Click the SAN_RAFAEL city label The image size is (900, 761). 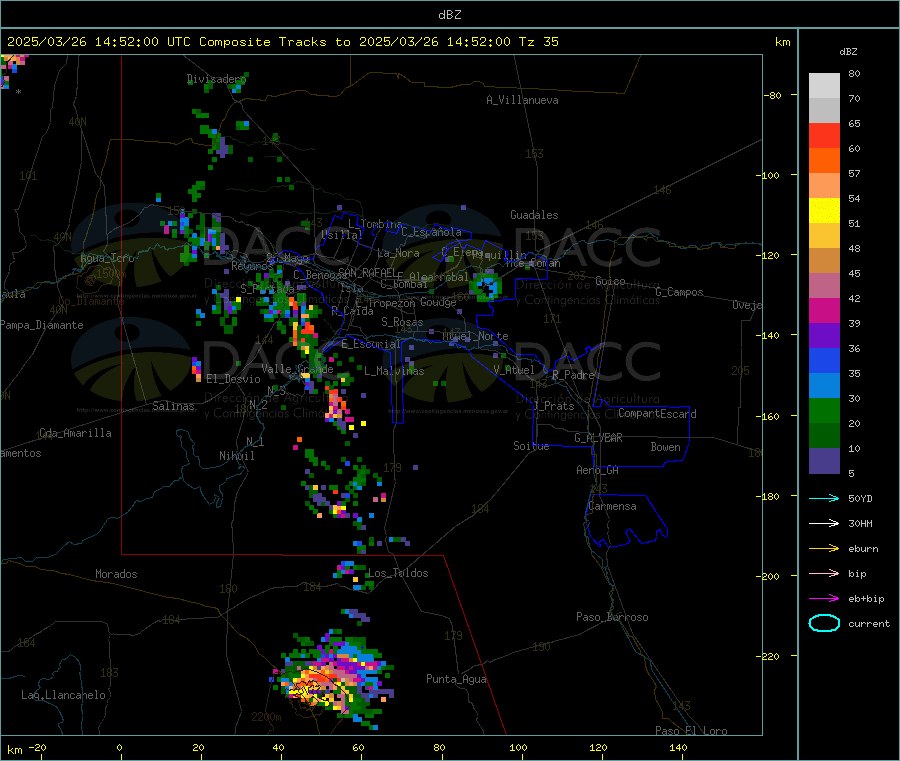click(x=367, y=272)
